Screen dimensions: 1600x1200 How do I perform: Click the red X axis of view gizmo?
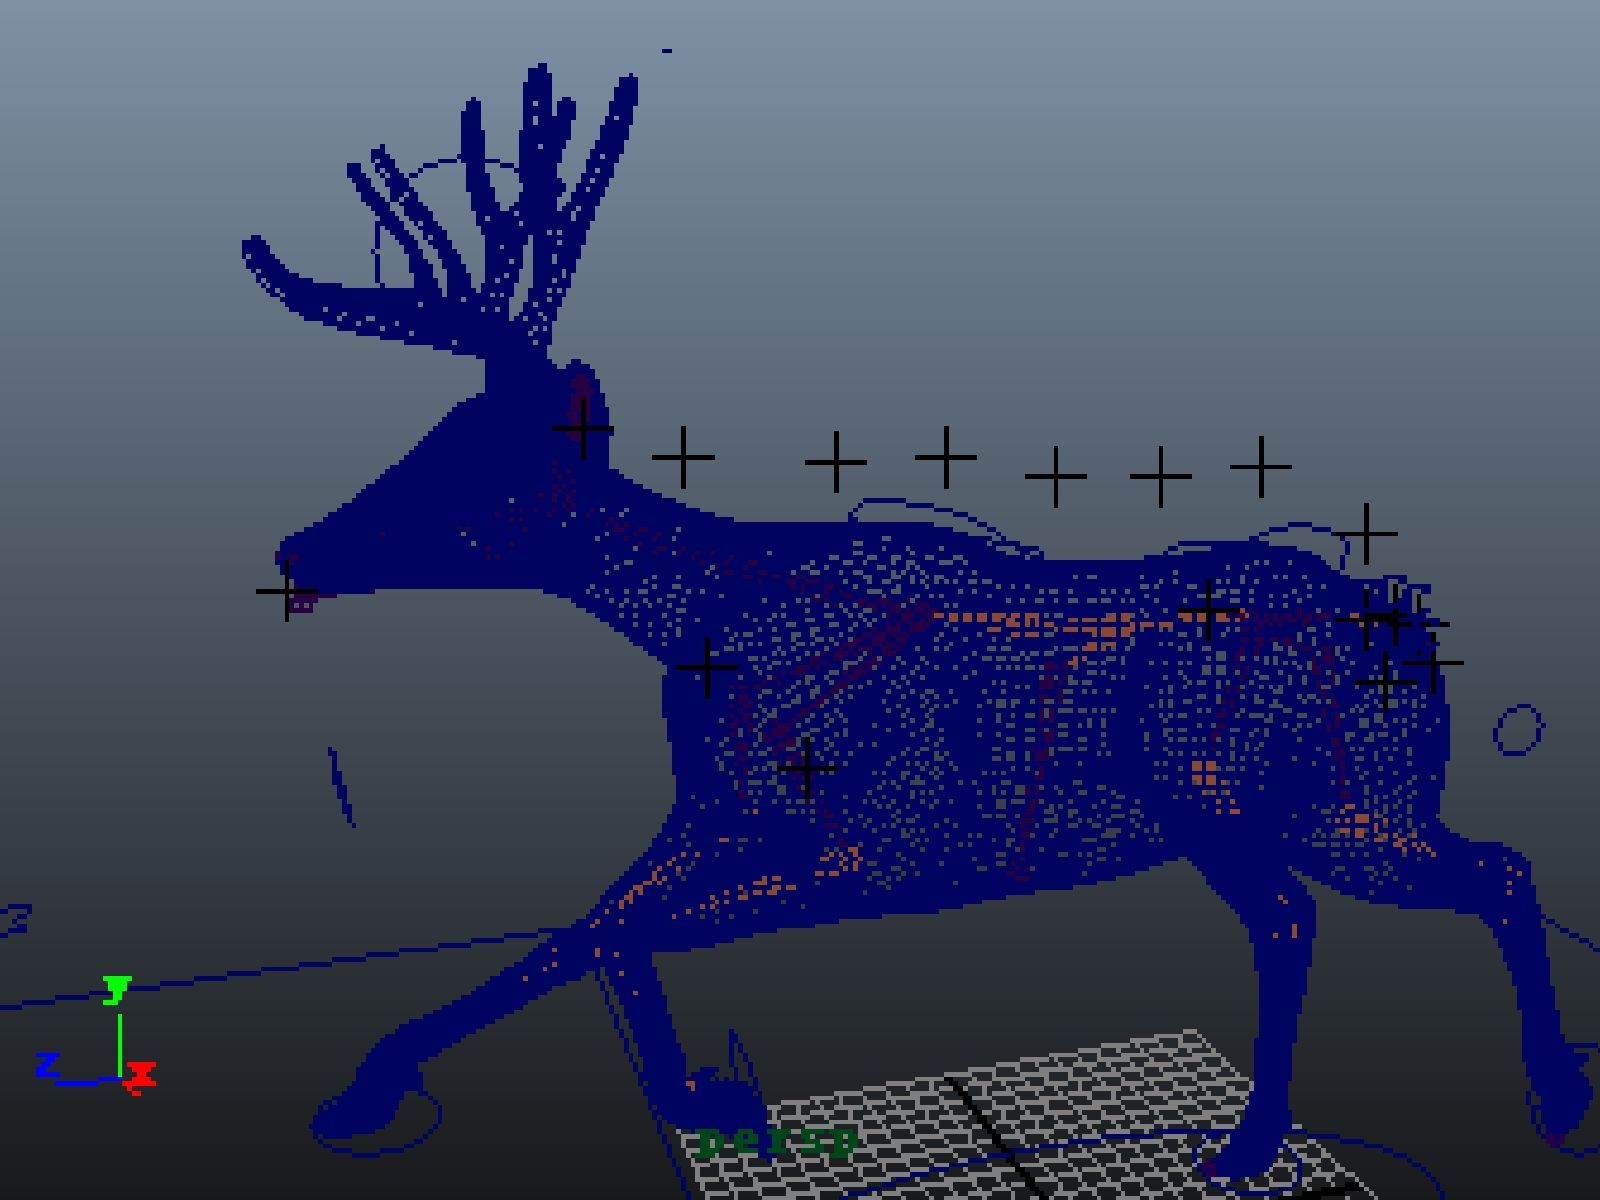(142, 1078)
